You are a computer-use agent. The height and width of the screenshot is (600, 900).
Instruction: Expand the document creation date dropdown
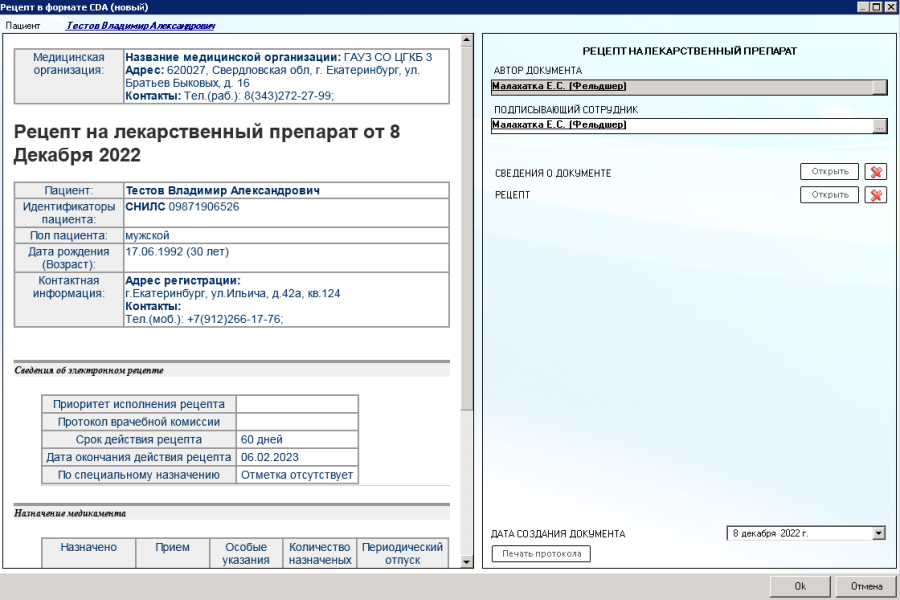(878, 533)
